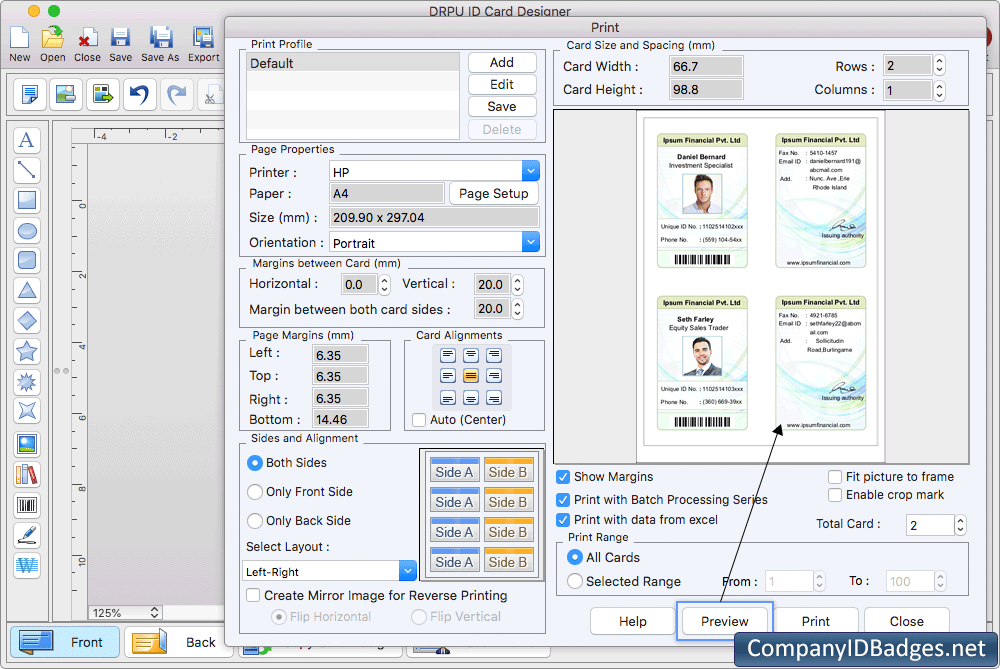Choose the middle-center card alignment icon
This screenshot has height=669, width=1000.
pos(471,376)
